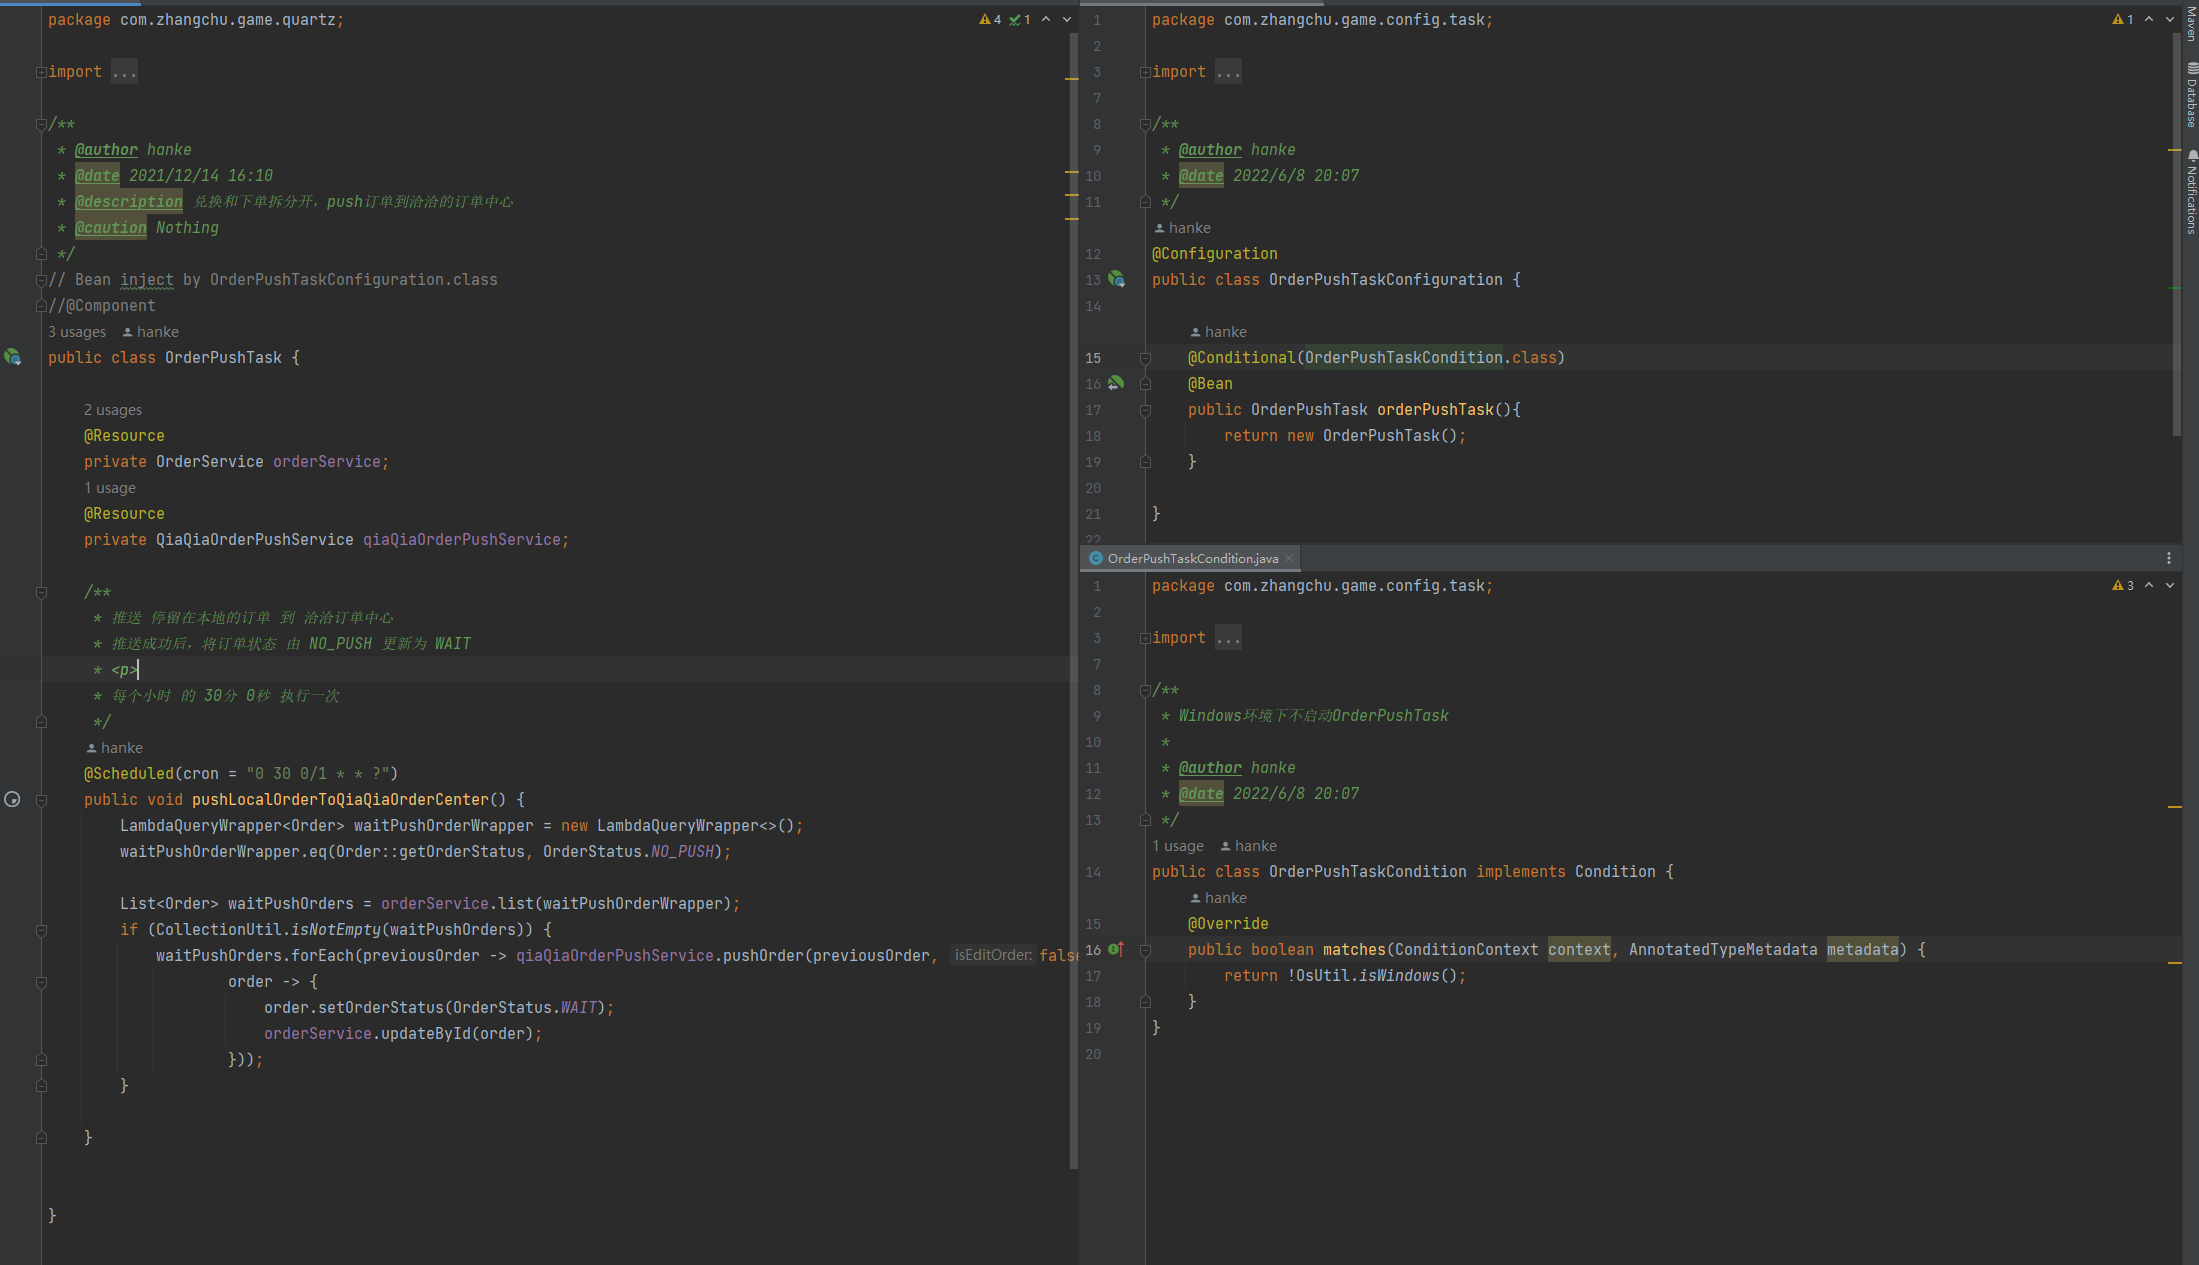
Task: Expand folded imports on line 3 of OrderPushTaskCondition
Action: [1145, 638]
